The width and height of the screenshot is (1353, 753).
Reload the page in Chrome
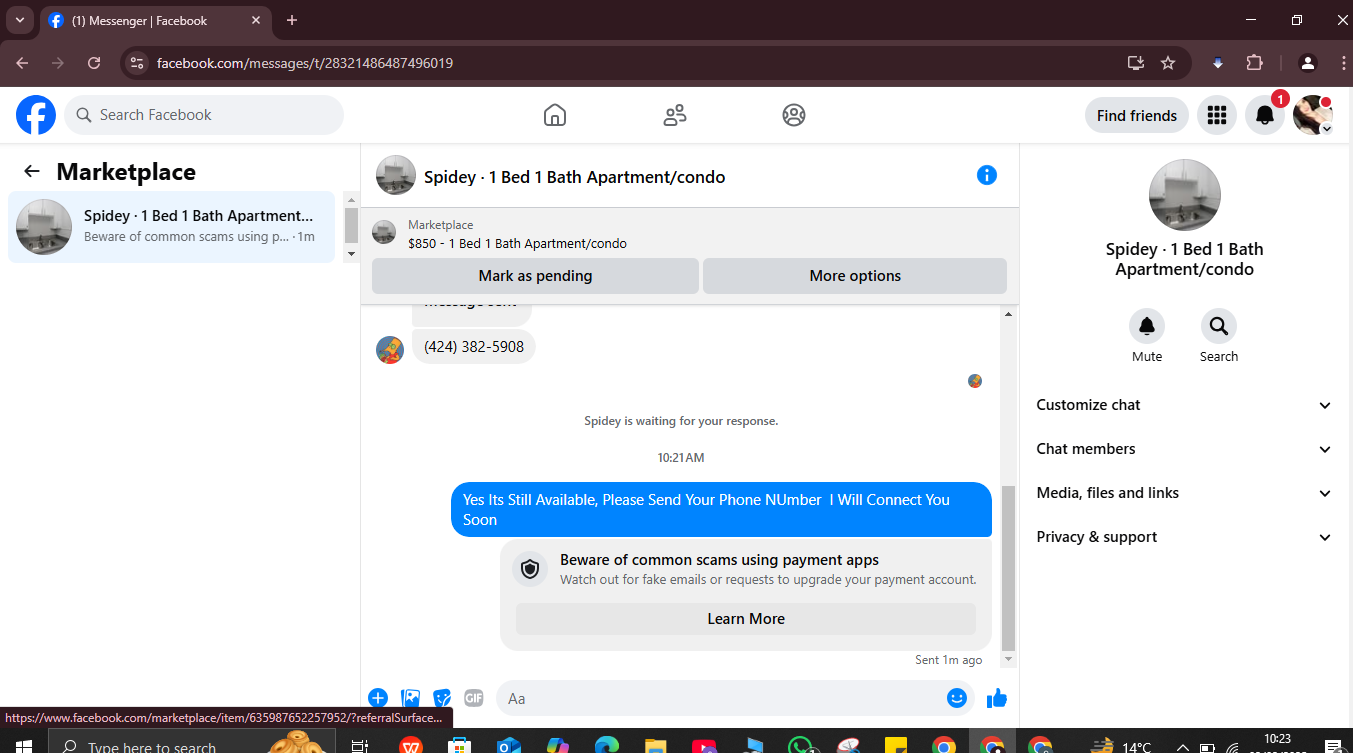click(94, 63)
